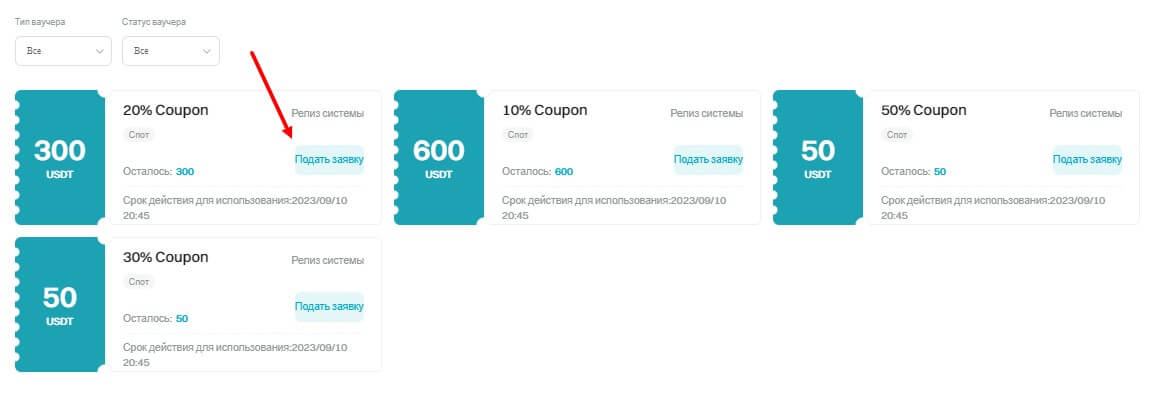Image resolution: width=1149 pixels, height=417 pixels.
Task: Click Подать заявку on 20% Coupon
Action: tap(329, 159)
